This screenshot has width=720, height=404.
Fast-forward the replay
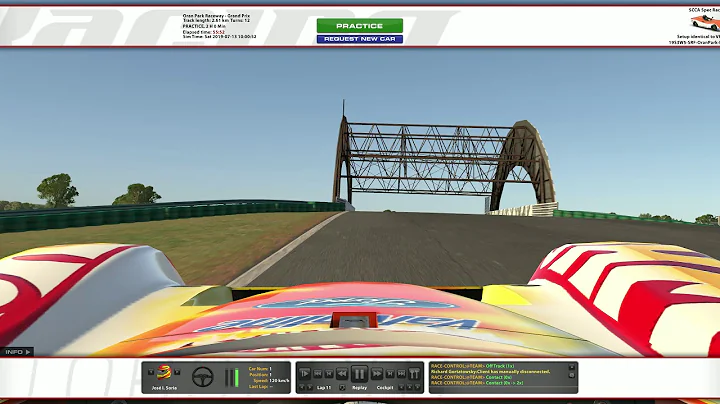coord(377,374)
